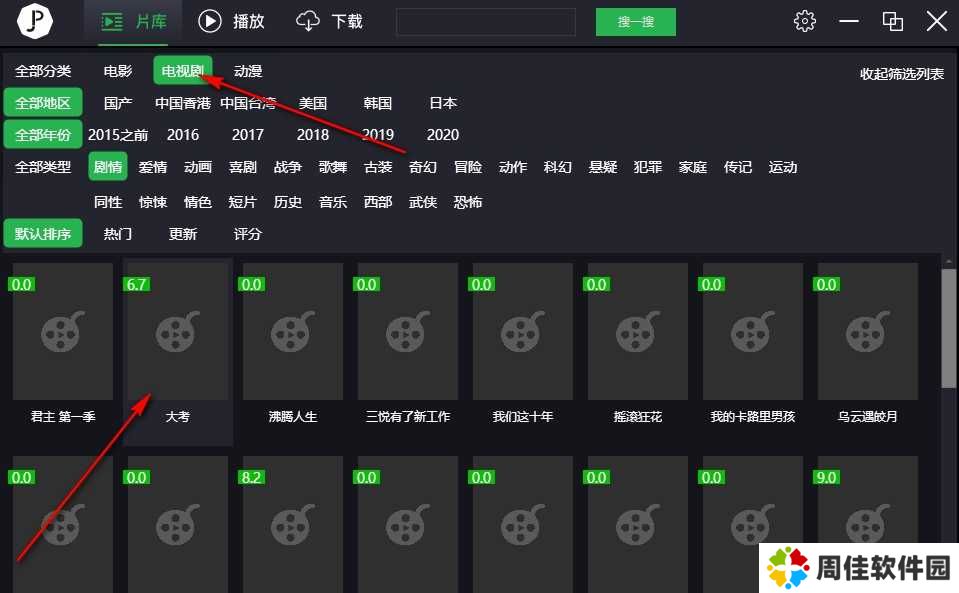Click the 播放 play circle icon
The width and height of the screenshot is (959, 593).
pyautogui.click(x=210, y=21)
